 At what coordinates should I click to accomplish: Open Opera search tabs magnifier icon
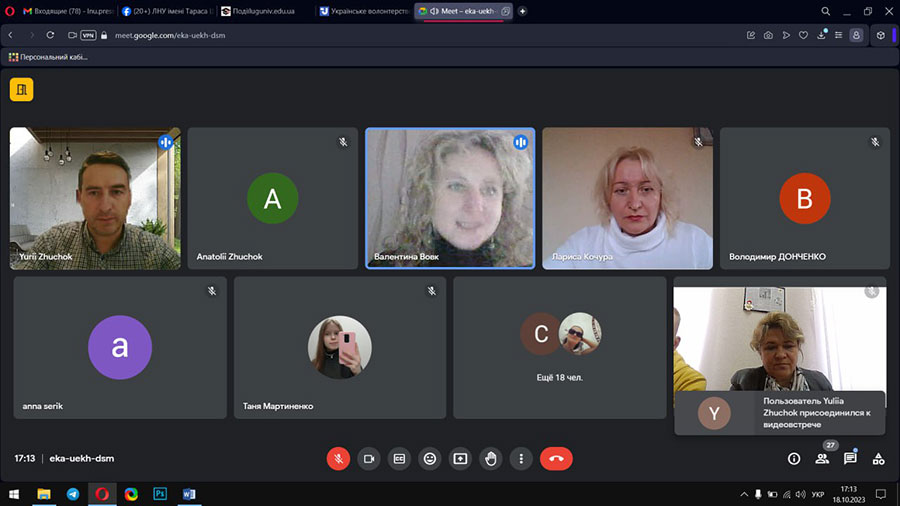point(825,11)
